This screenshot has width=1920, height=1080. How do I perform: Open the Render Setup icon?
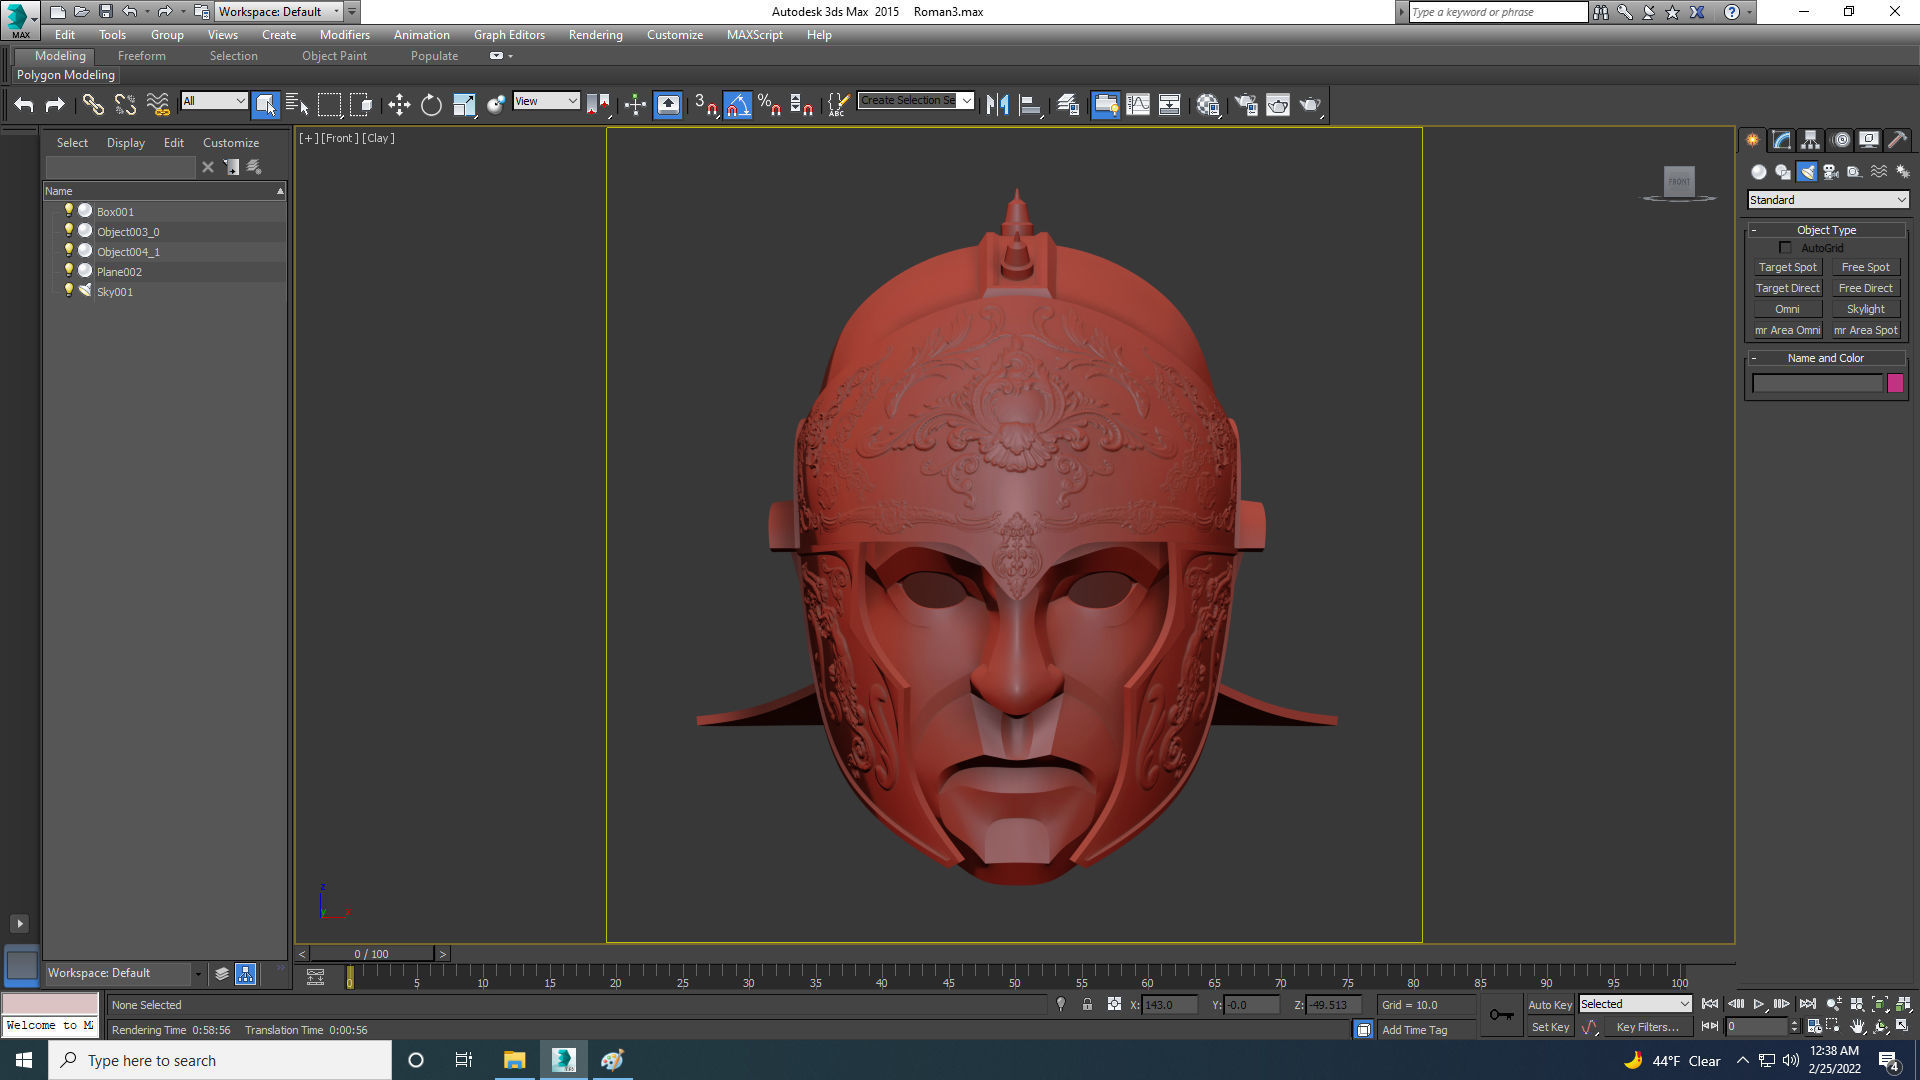(1246, 104)
